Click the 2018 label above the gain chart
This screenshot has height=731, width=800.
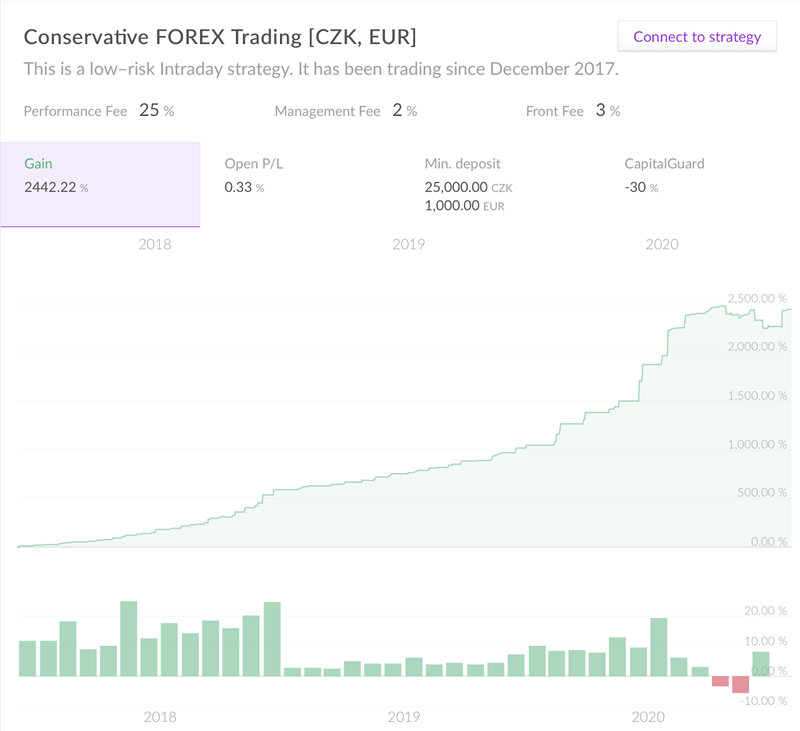point(155,244)
